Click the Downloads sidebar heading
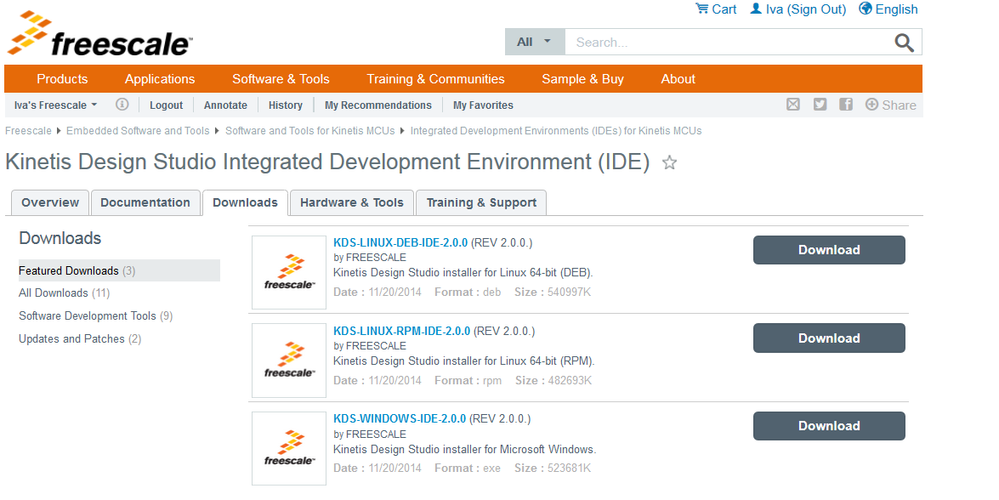Image resolution: width=999 pixels, height=500 pixels. click(x=60, y=238)
